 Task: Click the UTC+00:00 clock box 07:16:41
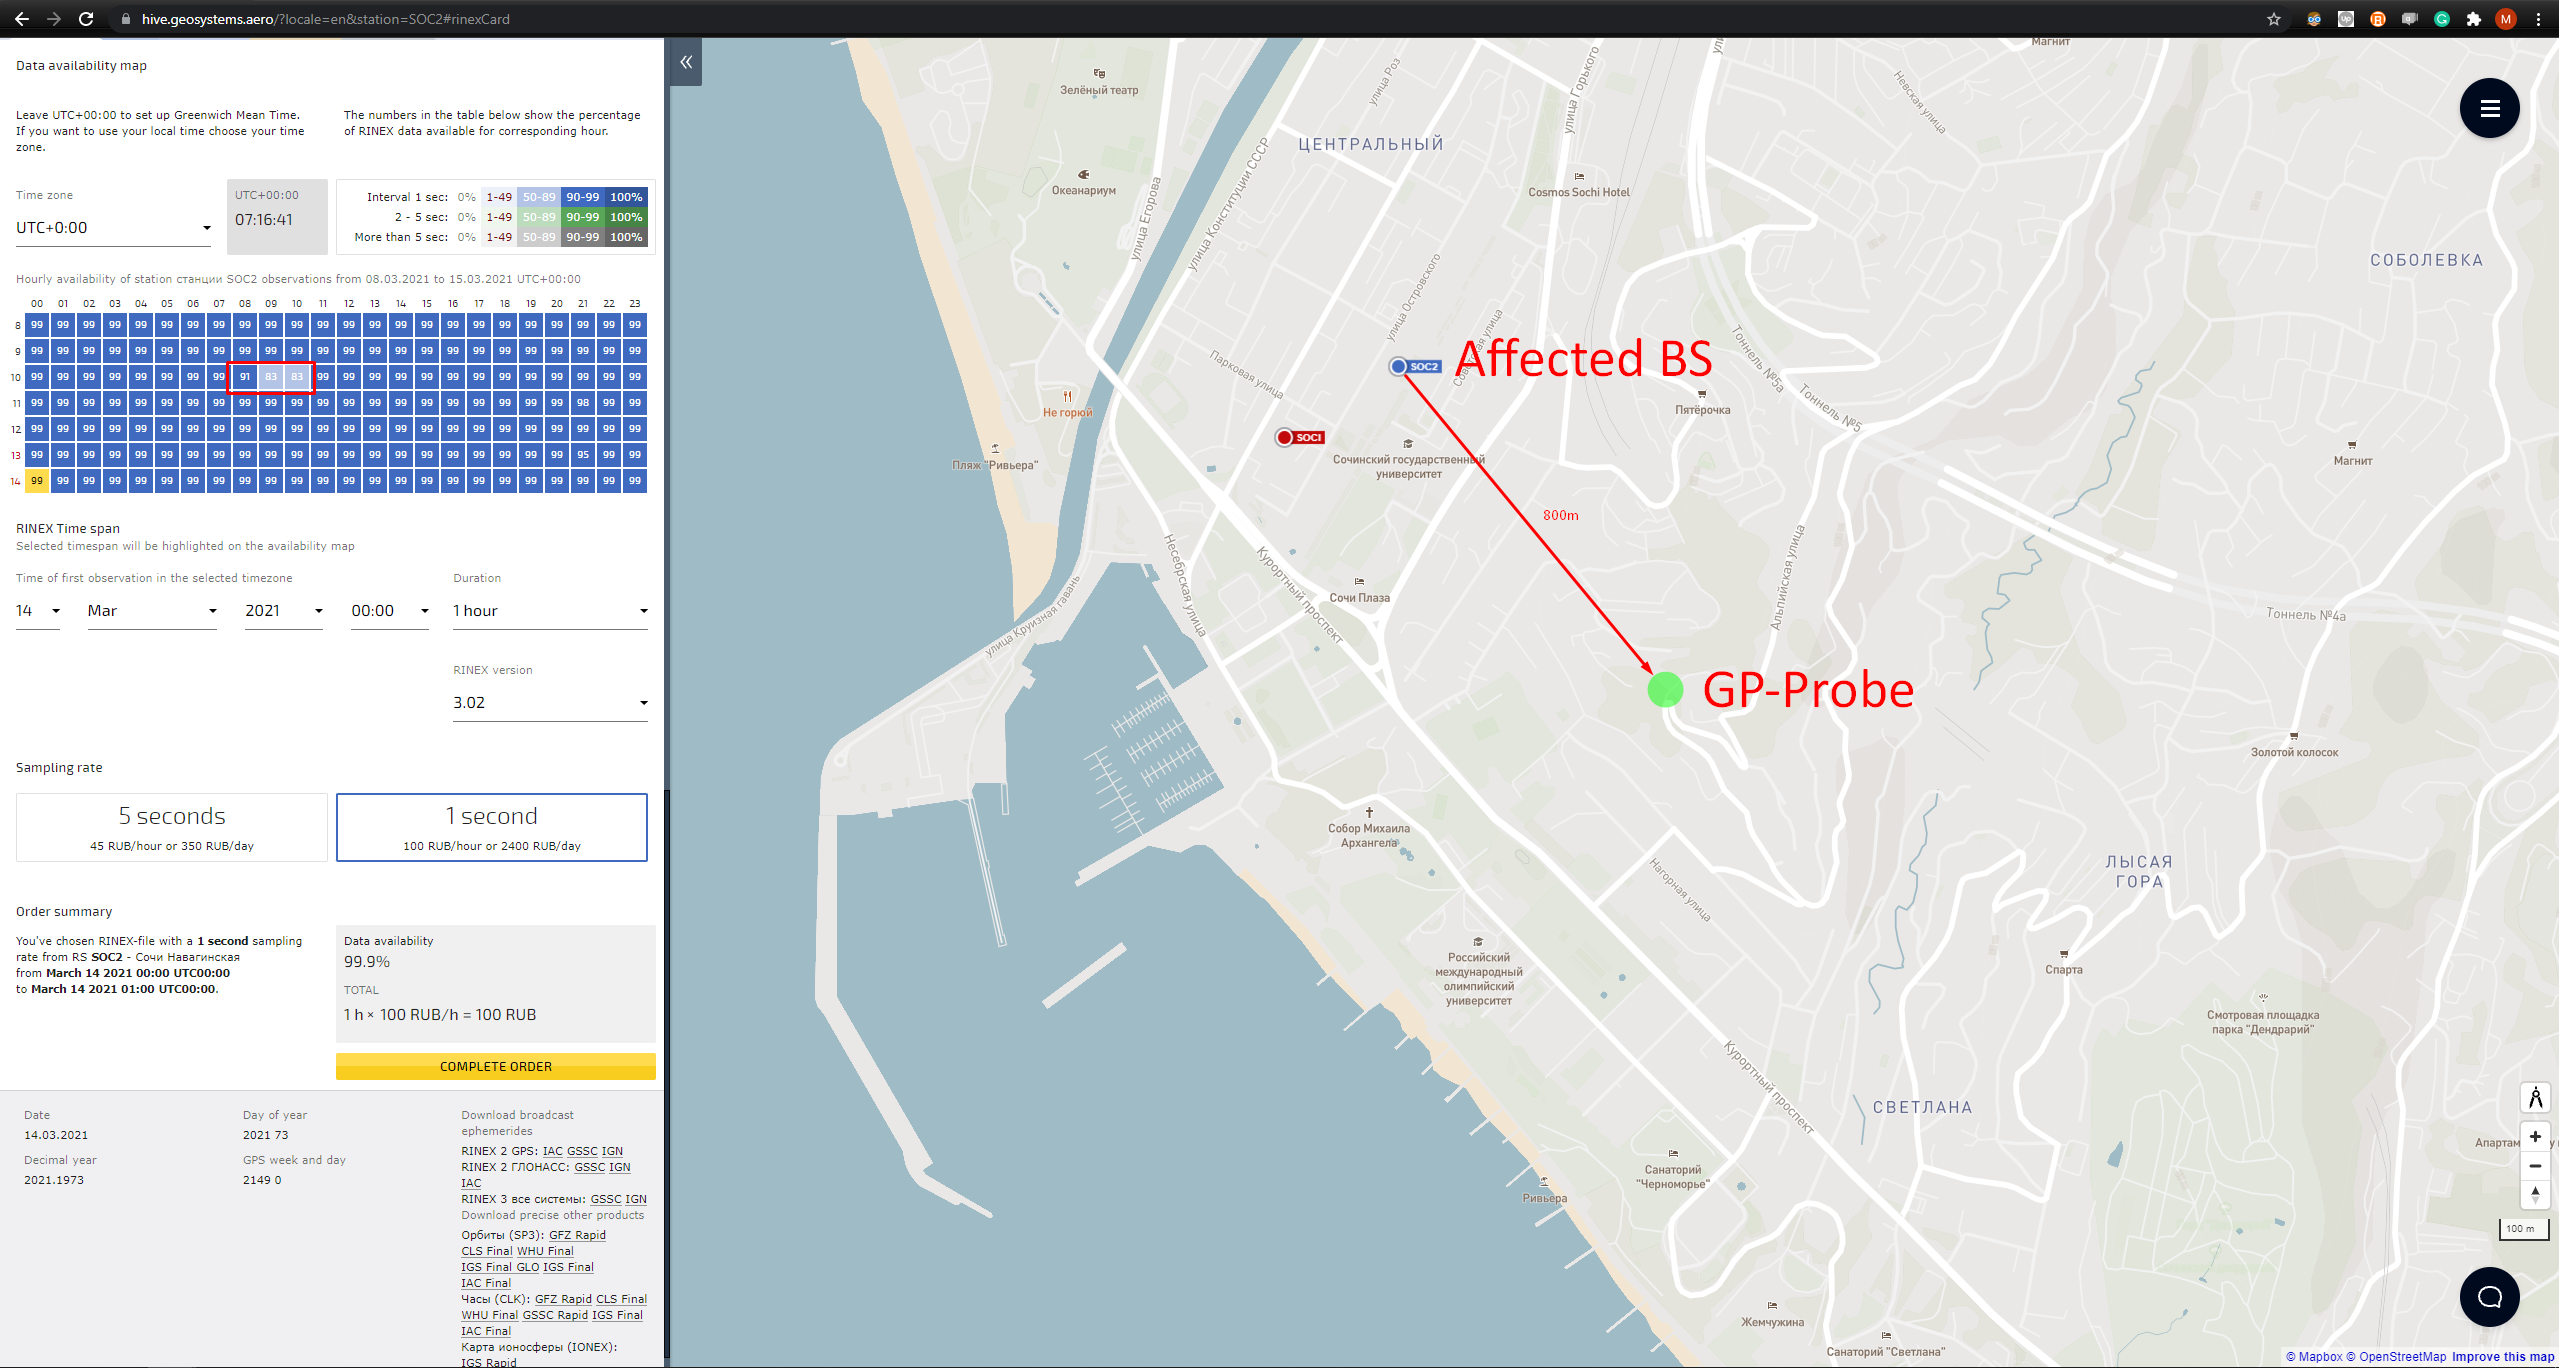[277, 217]
